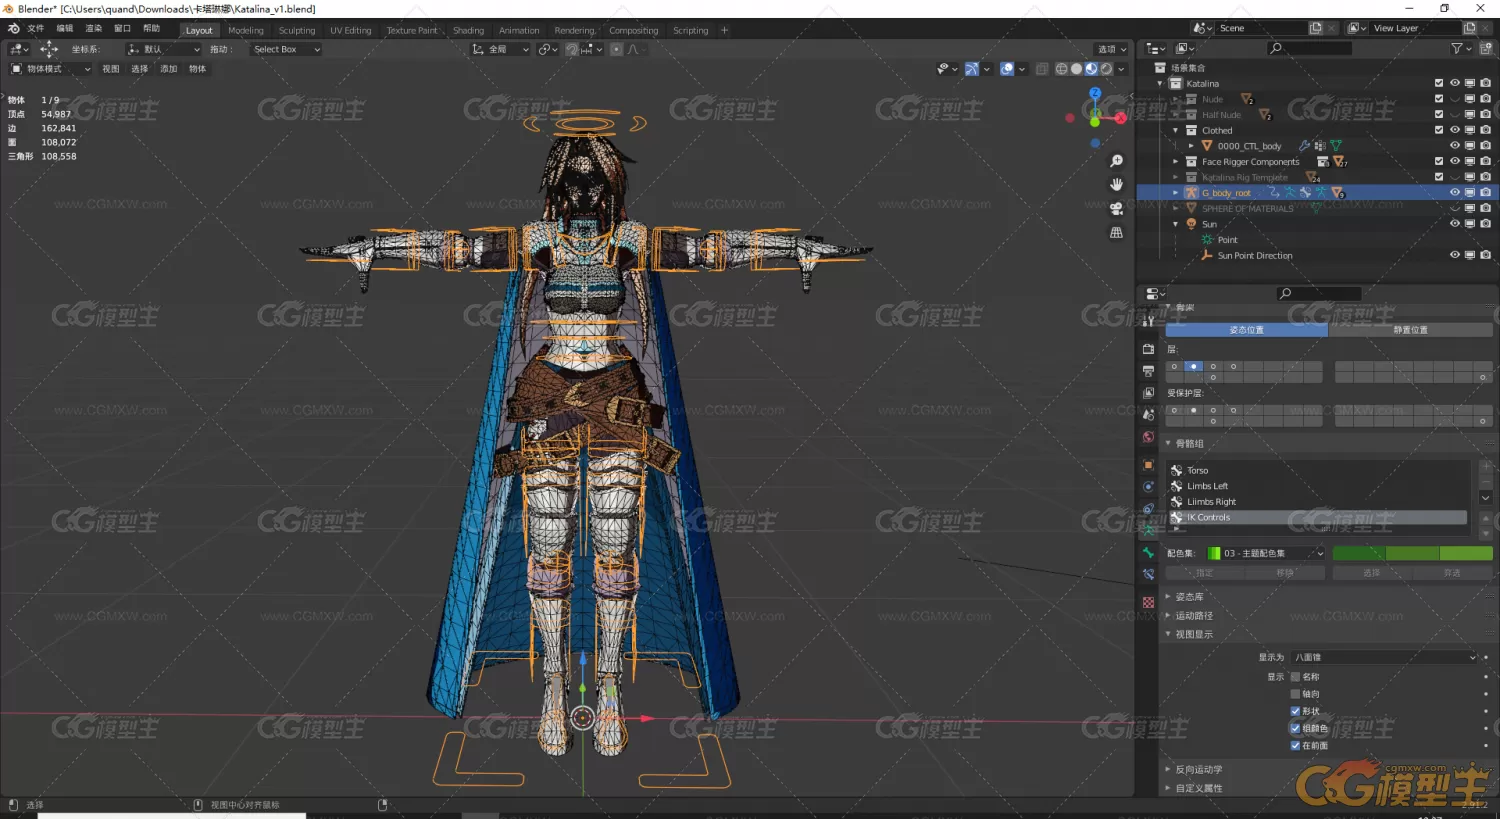Open the Active Tool properties tab icon

pyautogui.click(x=1148, y=321)
